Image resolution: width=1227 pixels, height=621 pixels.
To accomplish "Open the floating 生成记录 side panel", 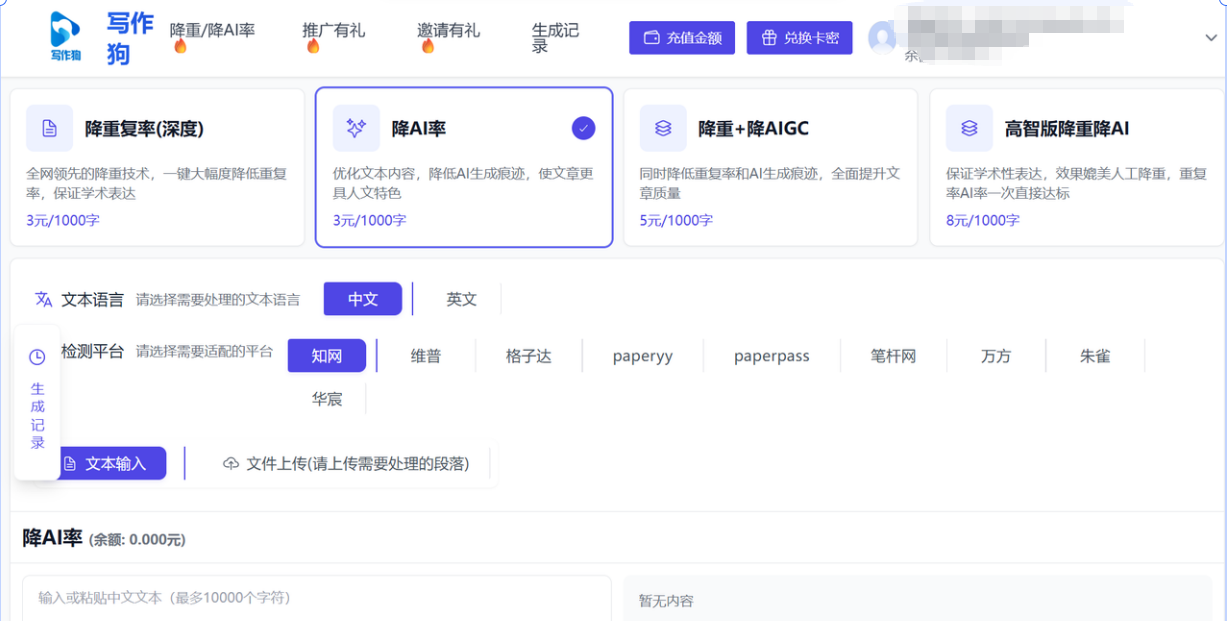I will (37, 402).
